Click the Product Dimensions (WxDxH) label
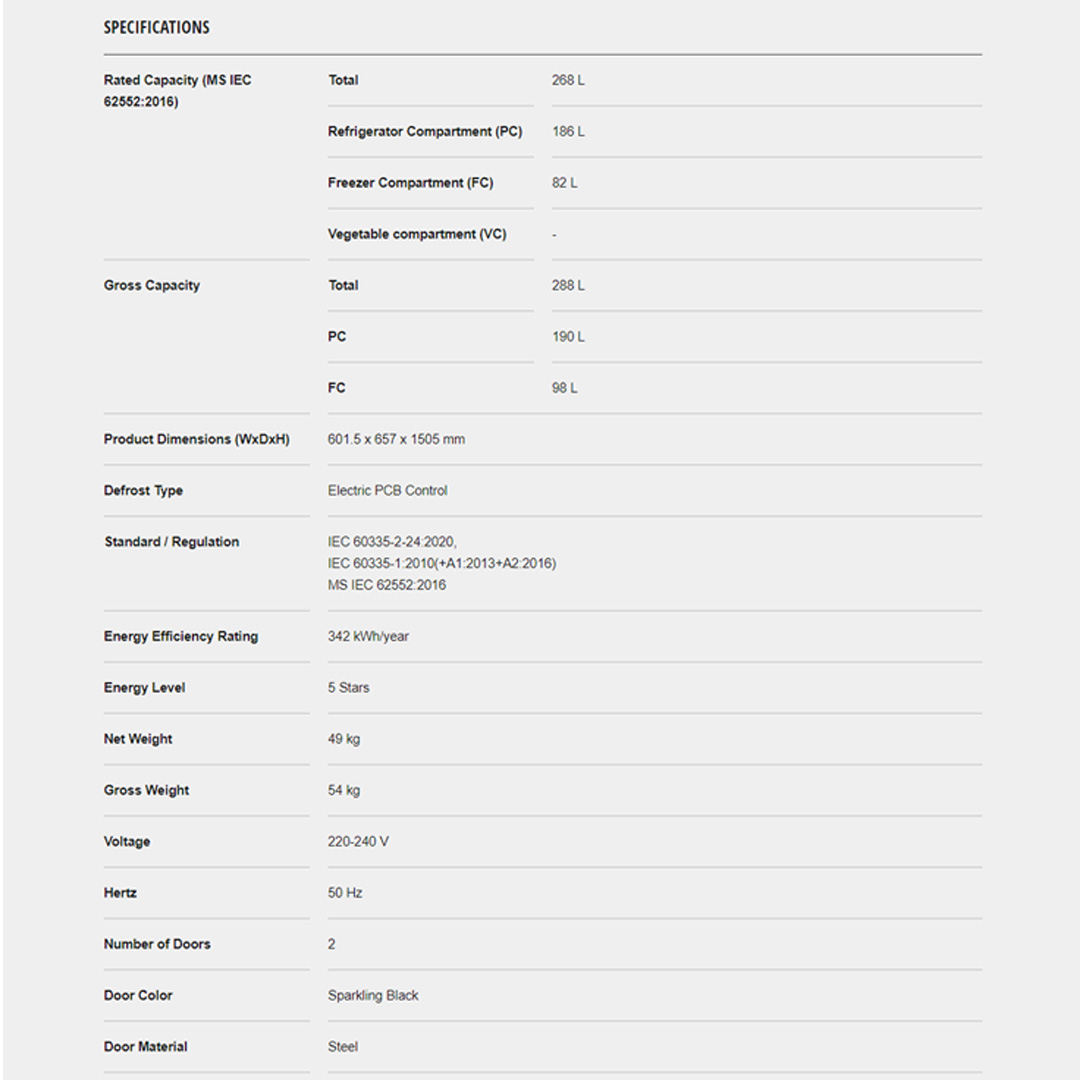This screenshot has width=1080, height=1080. [x=196, y=439]
